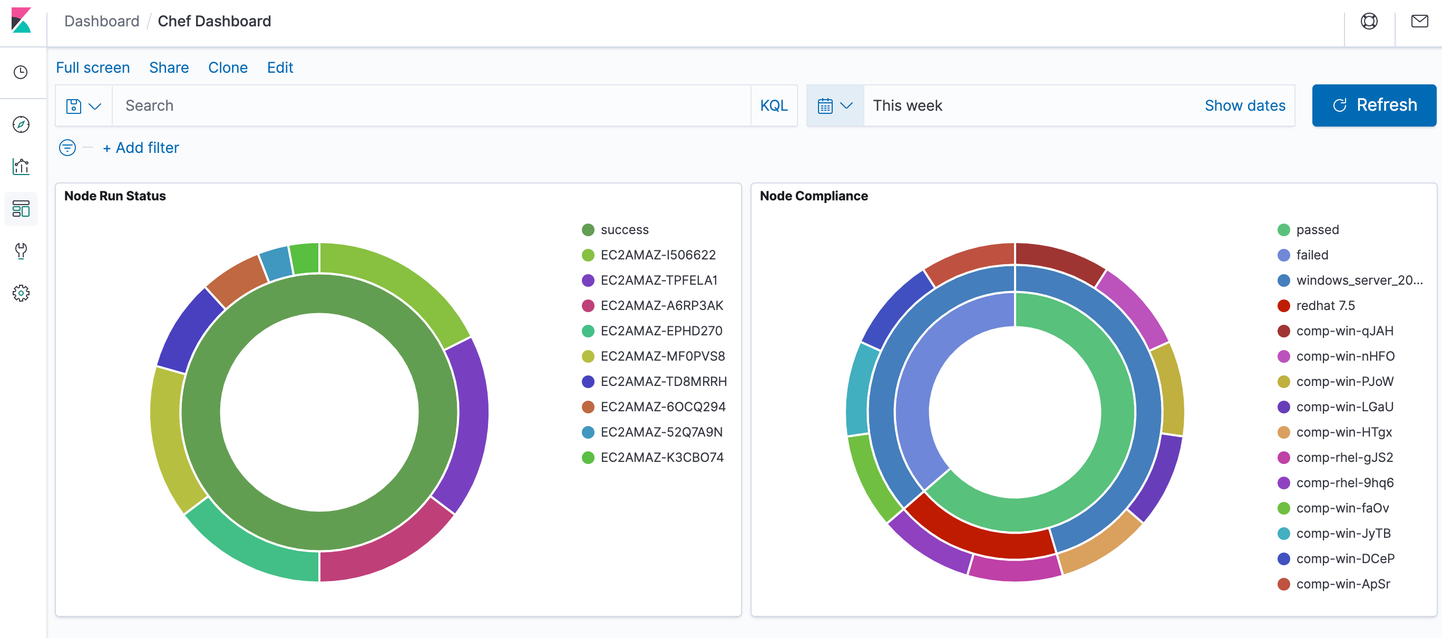This screenshot has height=638, width=1442.
Task: Open the mail newsfeed icon in header
Action: tap(1419, 21)
